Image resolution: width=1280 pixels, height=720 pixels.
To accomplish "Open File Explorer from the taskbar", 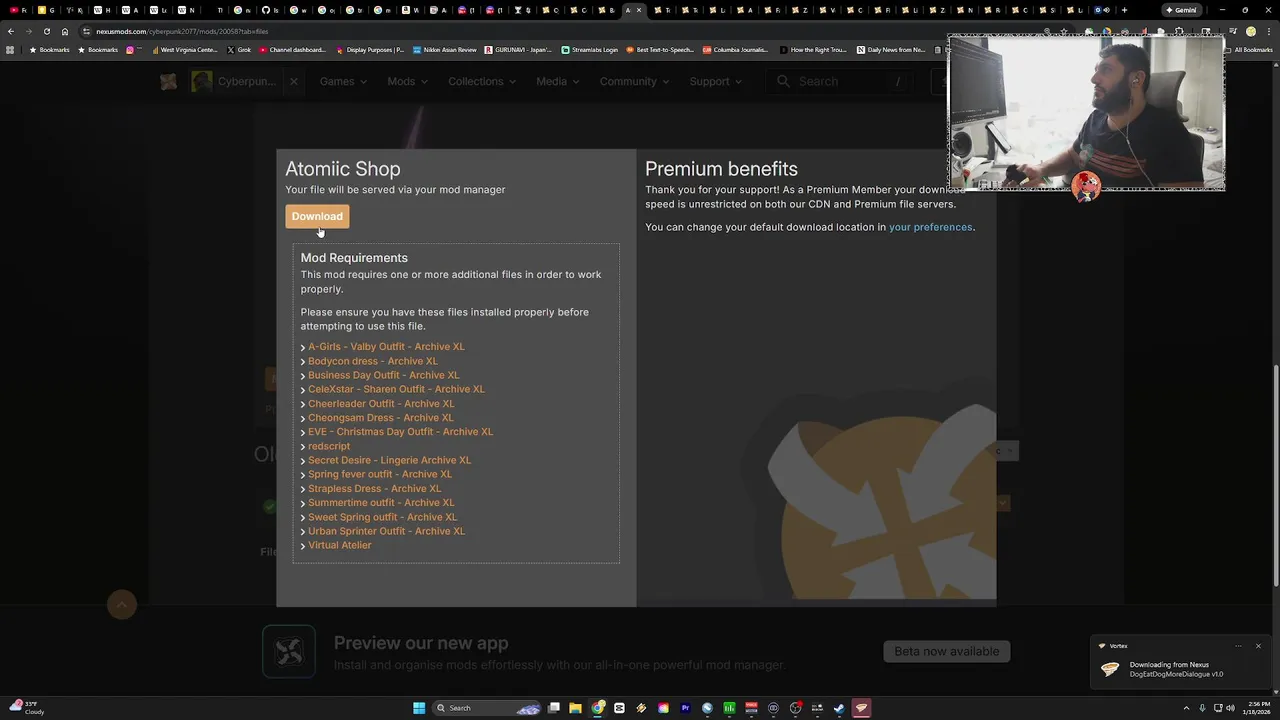I will click(575, 708).
